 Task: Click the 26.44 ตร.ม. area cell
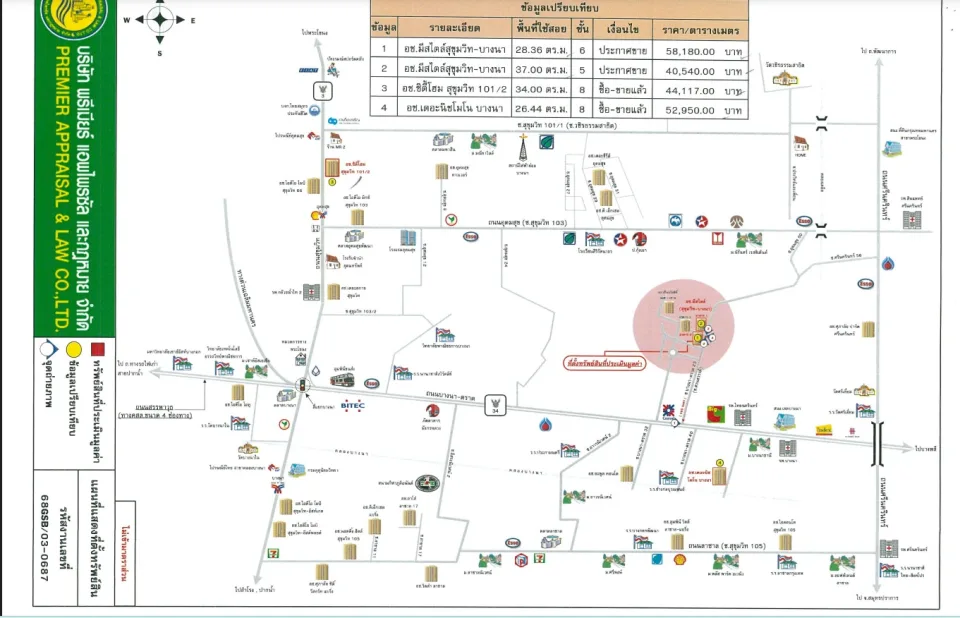tap(541, 108)
